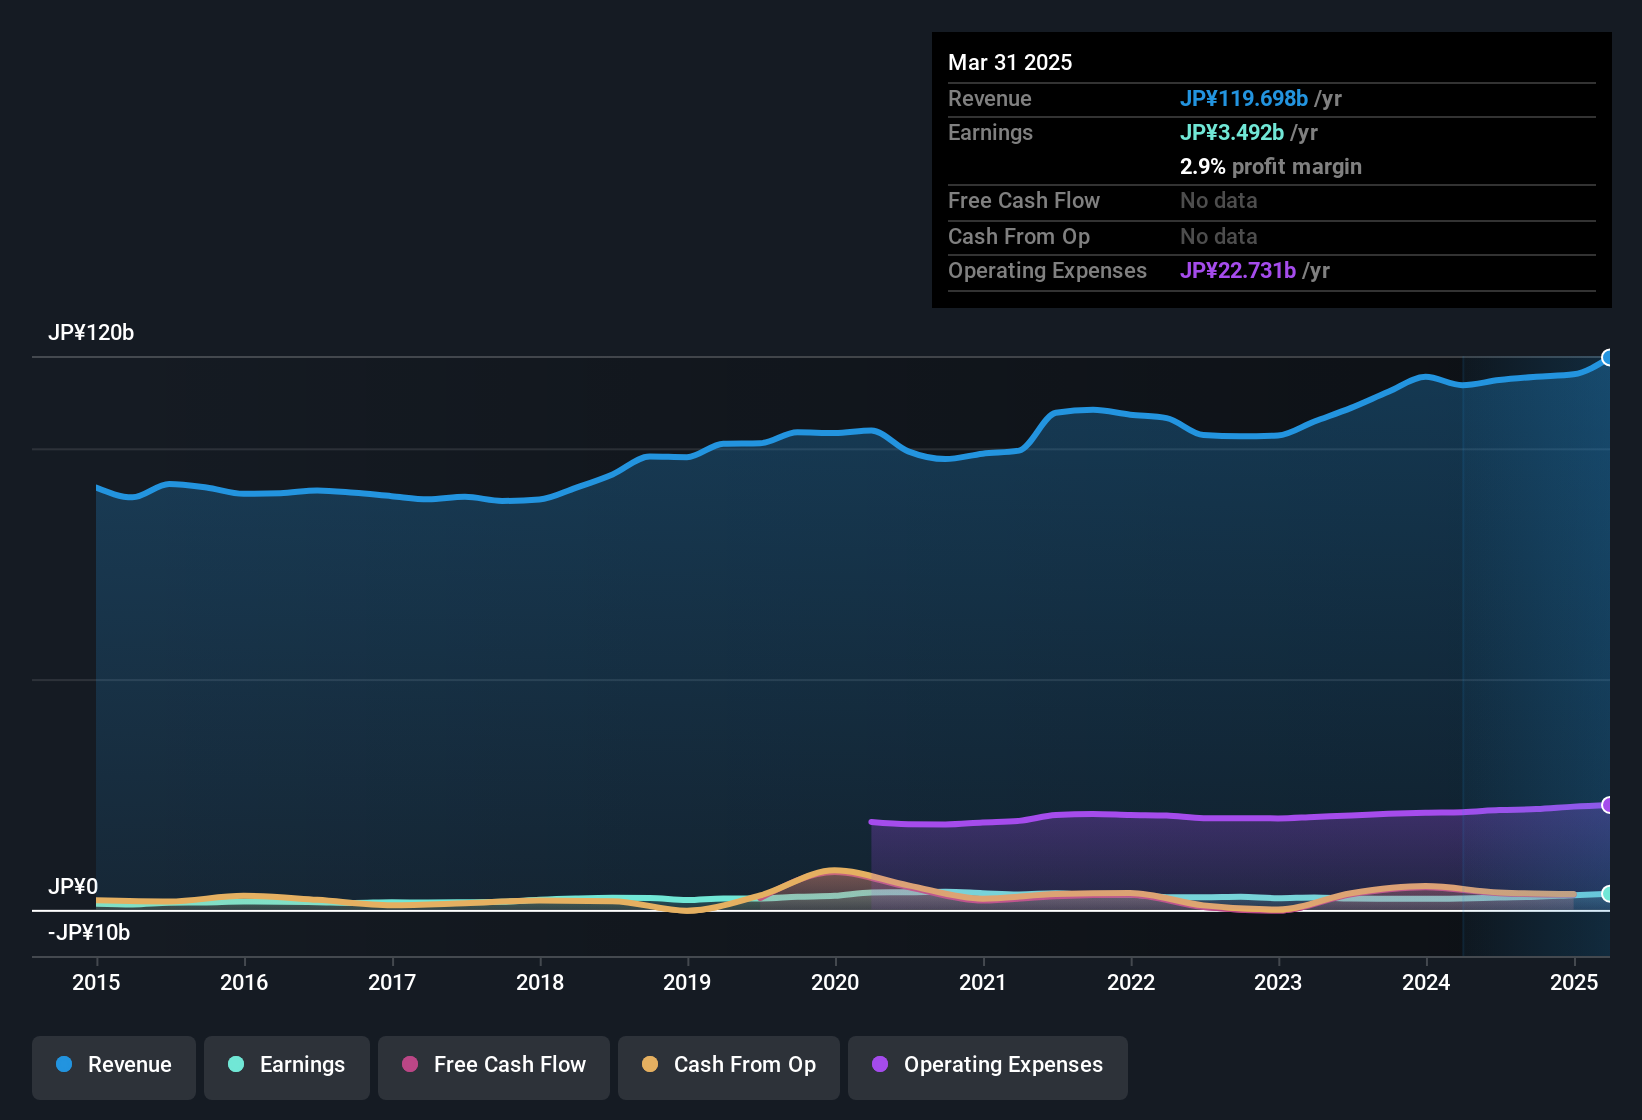
Task: Select the 2025 label on the timeline
Action: (1576, 983)
